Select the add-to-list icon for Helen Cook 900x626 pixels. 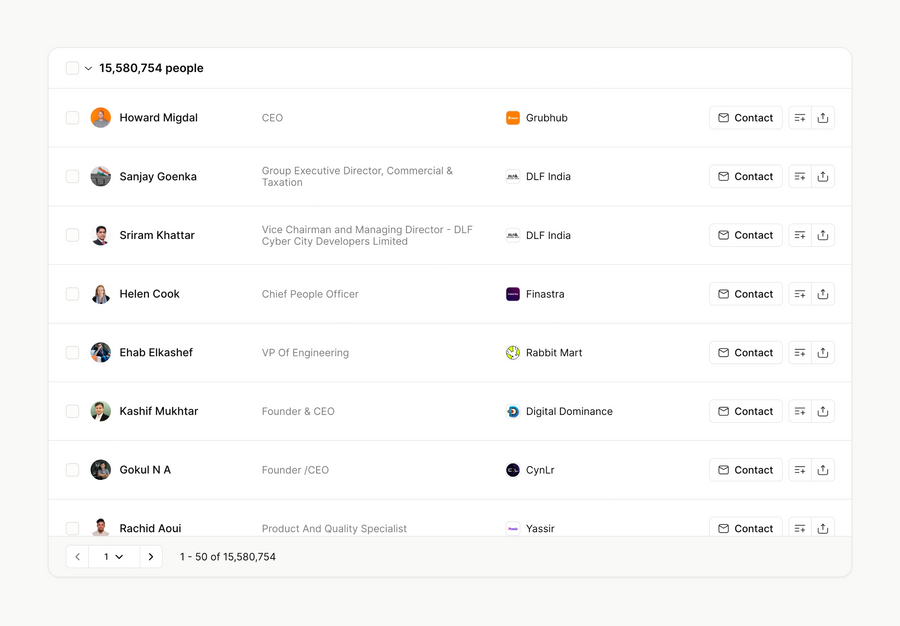[799, 293]
